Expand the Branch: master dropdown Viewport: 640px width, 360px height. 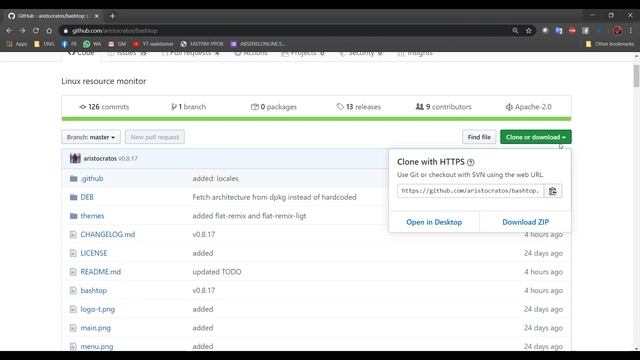[x=91, y=137]
